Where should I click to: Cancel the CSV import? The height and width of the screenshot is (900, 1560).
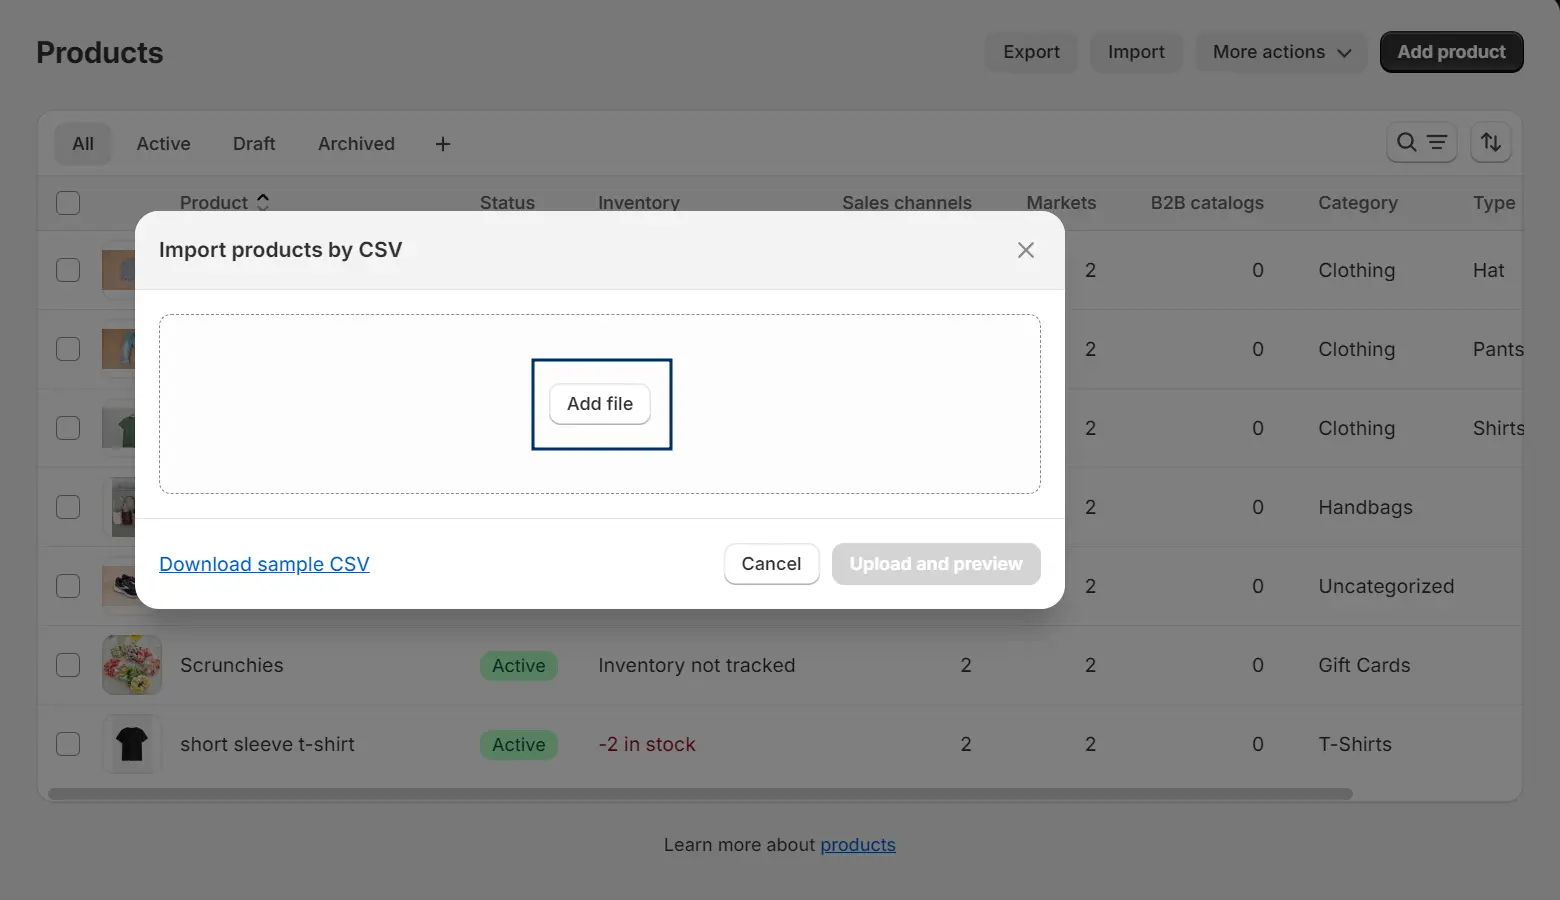(771, 564)
